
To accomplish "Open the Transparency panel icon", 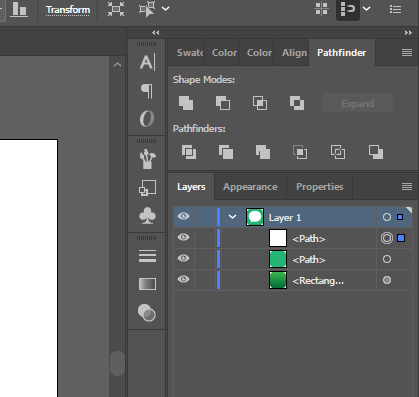I will 147,313.
